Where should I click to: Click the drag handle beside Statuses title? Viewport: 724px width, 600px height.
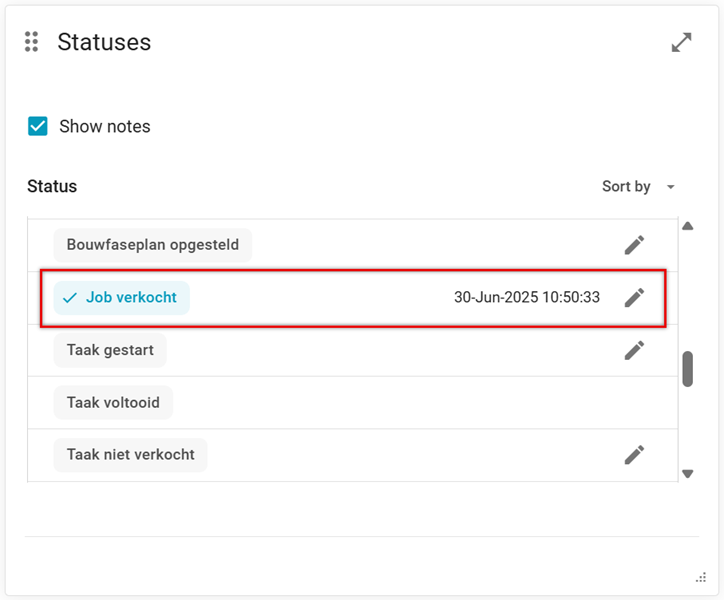click(x=32, y=42)
